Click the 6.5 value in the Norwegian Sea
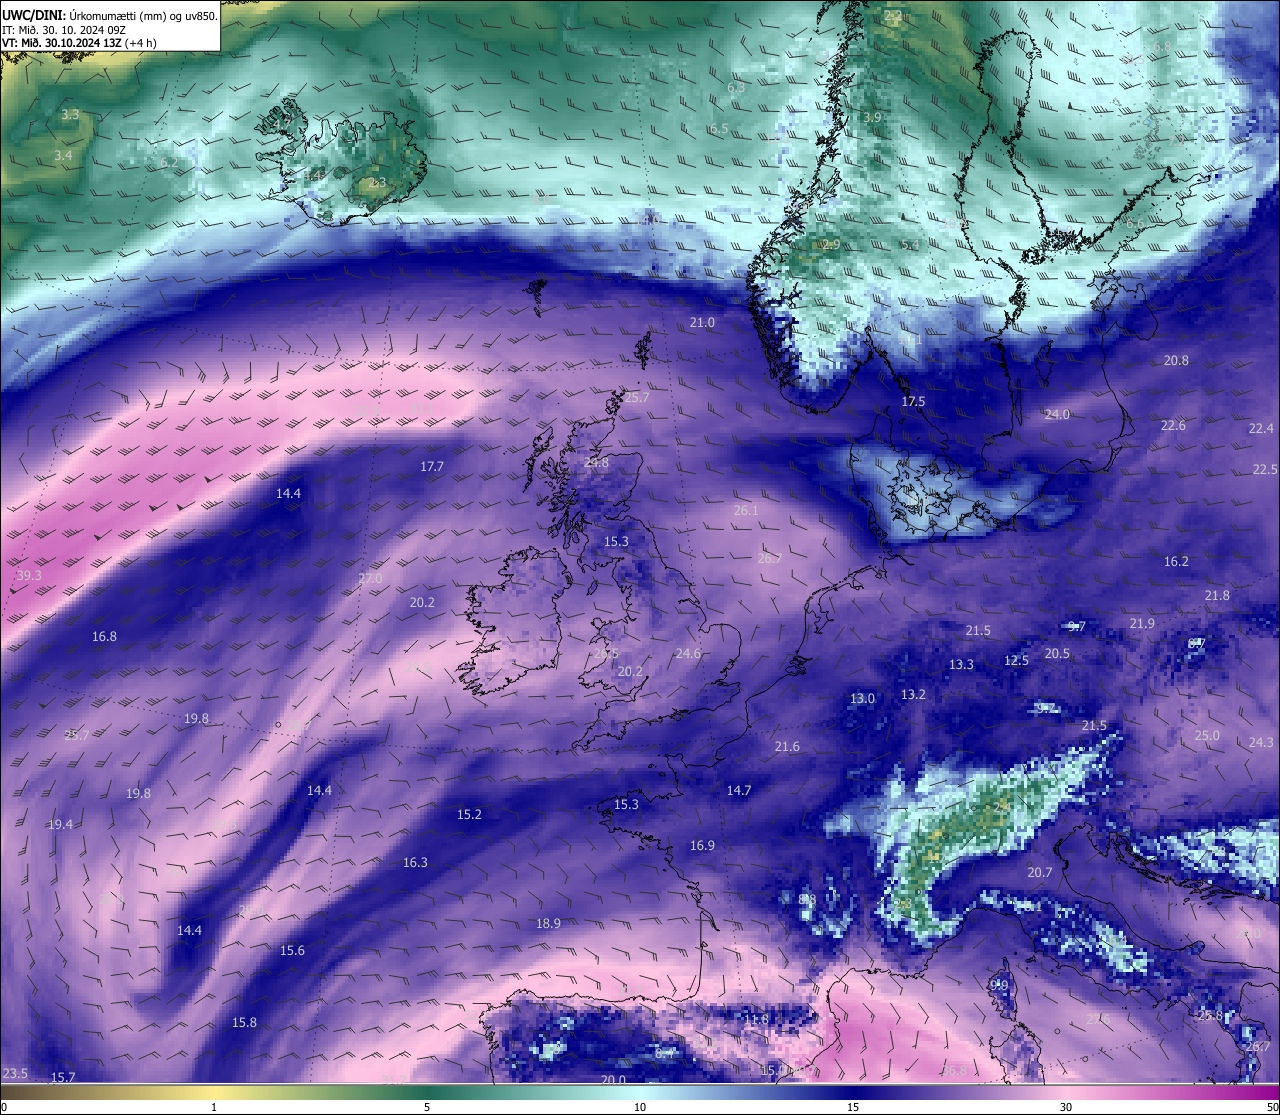 pos(718,128)
